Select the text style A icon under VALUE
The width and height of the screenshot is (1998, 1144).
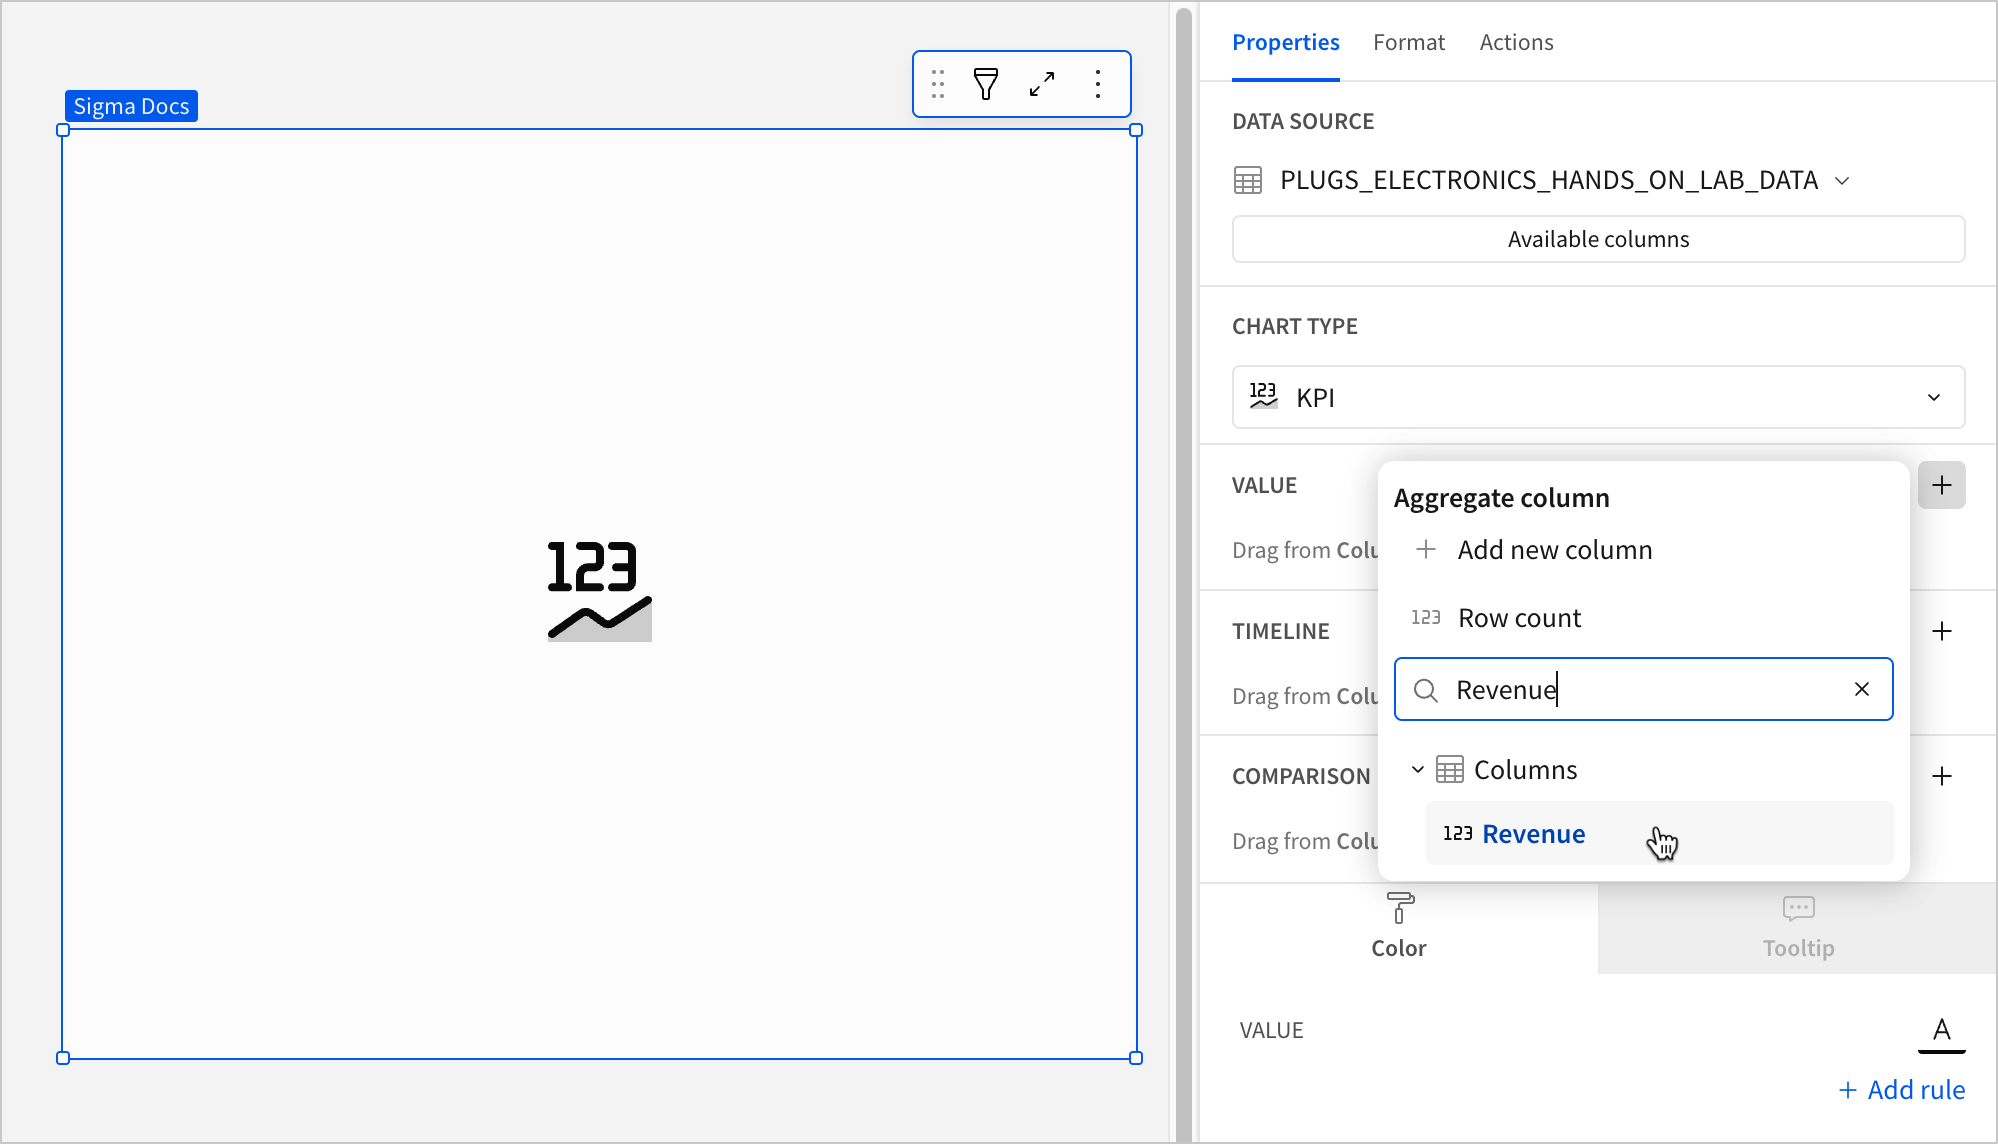1941,1029
